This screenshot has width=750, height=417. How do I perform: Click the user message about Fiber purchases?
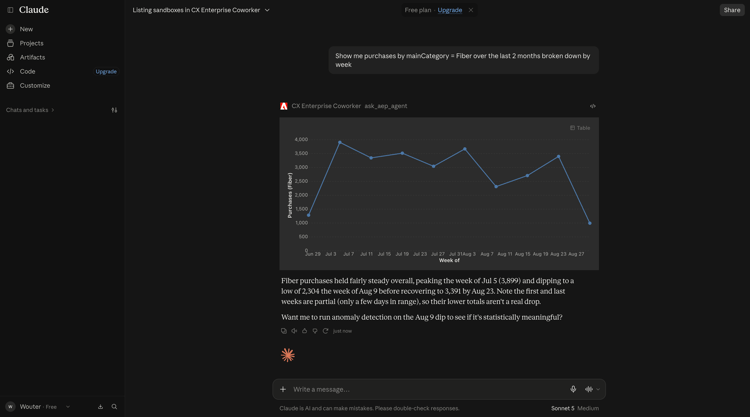[x=463, y=60]
